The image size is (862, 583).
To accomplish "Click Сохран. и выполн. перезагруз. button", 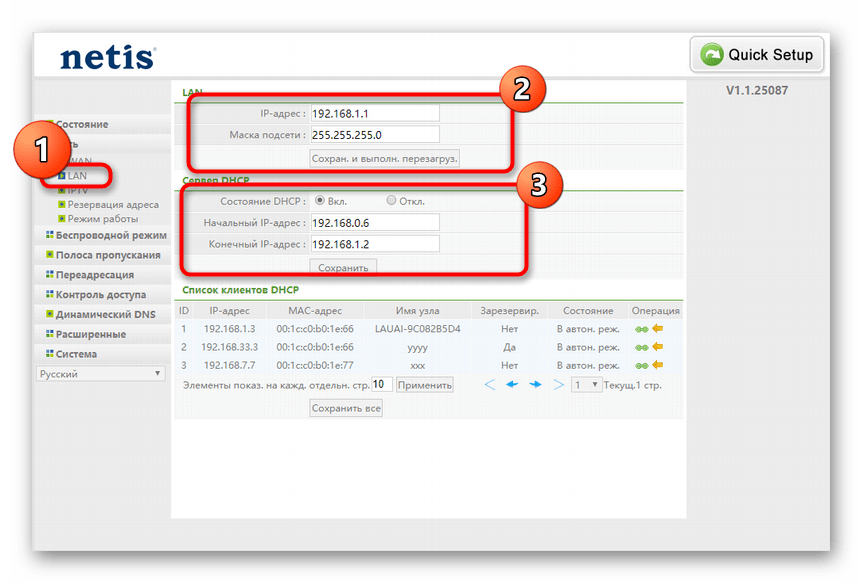I will point(384,158).
